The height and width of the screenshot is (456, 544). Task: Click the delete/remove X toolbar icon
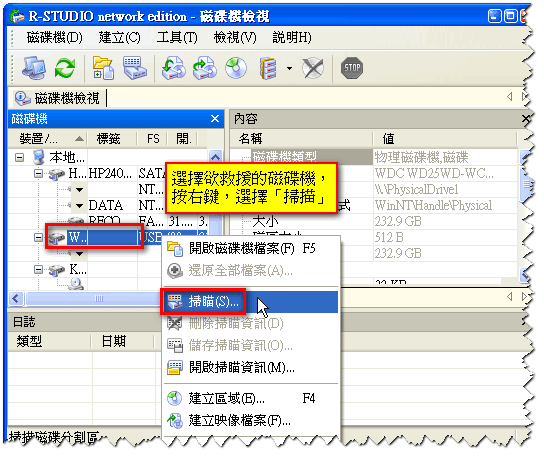[313, 68]
